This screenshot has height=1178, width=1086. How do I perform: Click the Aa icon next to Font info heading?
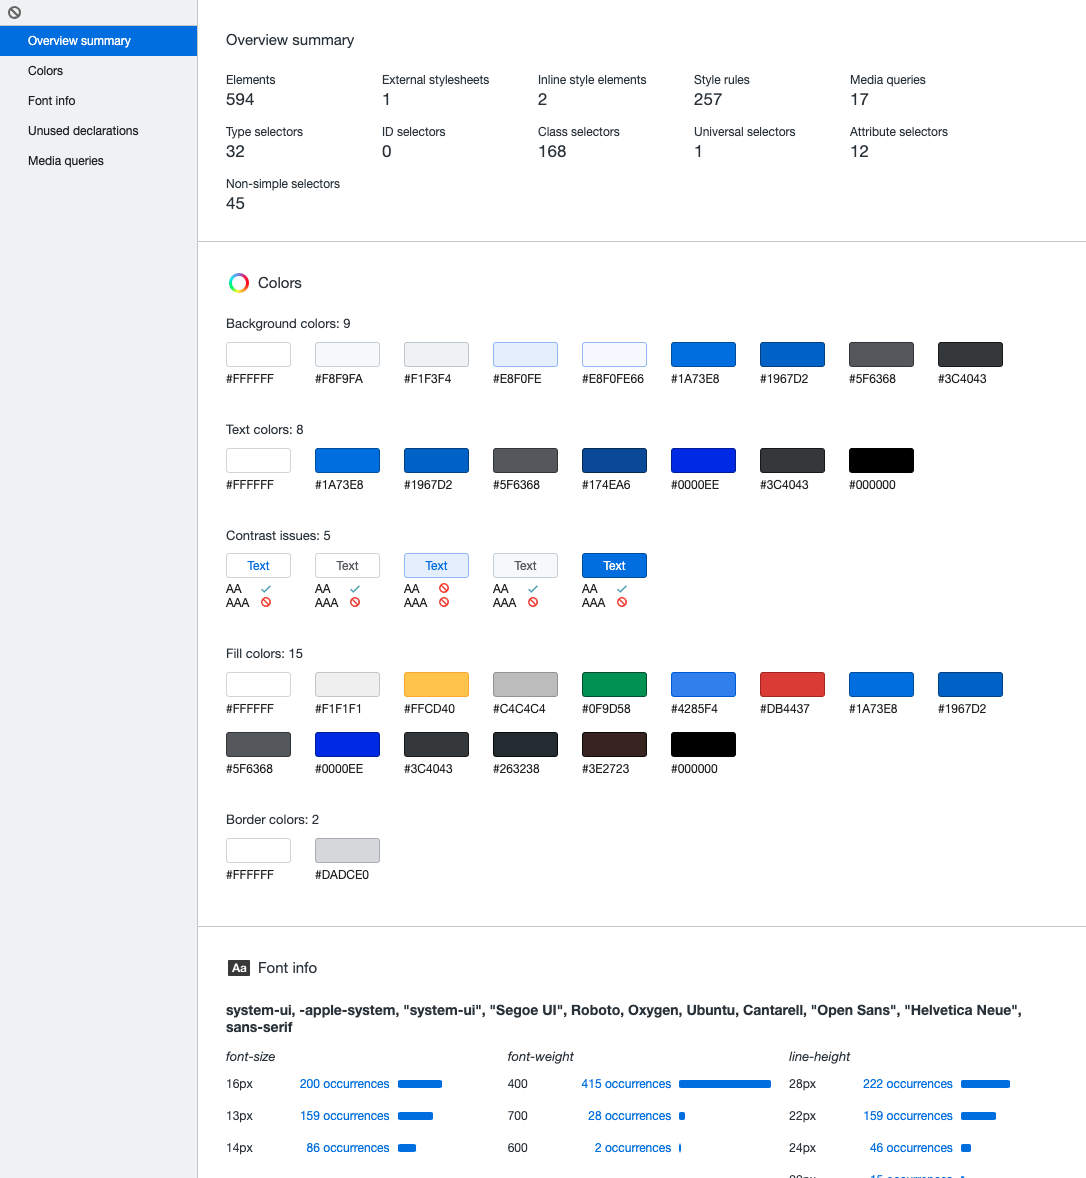click(239, 968)
